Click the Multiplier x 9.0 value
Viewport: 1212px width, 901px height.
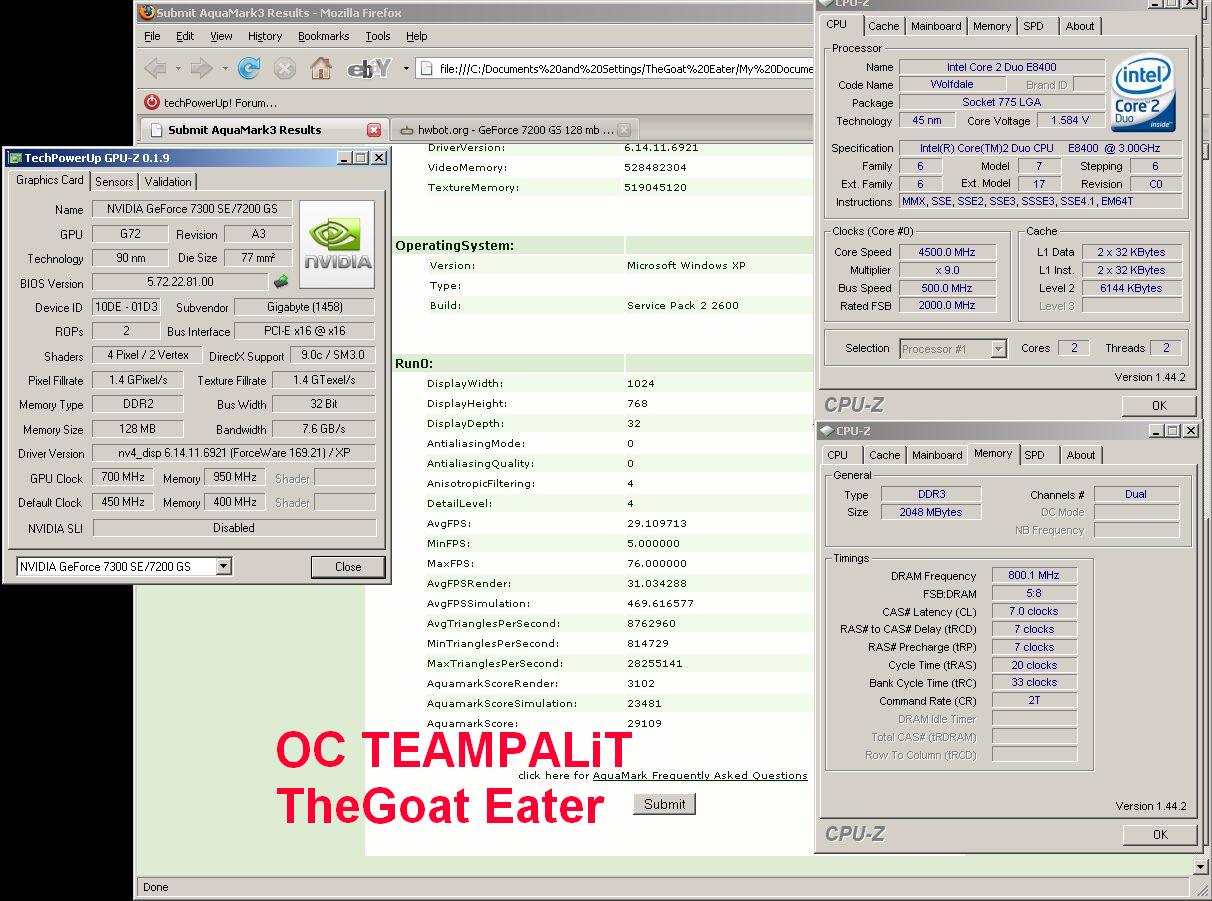[x=948, y=270]
